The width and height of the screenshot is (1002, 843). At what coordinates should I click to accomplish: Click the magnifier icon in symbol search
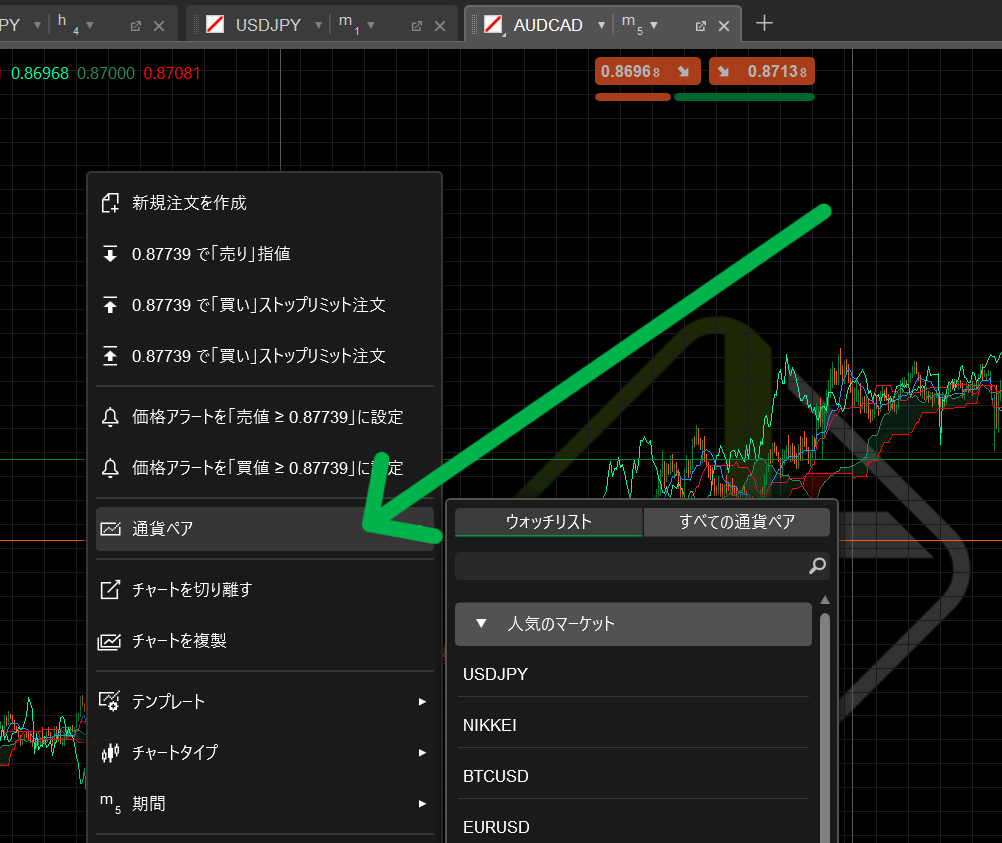tap(817, 566)
